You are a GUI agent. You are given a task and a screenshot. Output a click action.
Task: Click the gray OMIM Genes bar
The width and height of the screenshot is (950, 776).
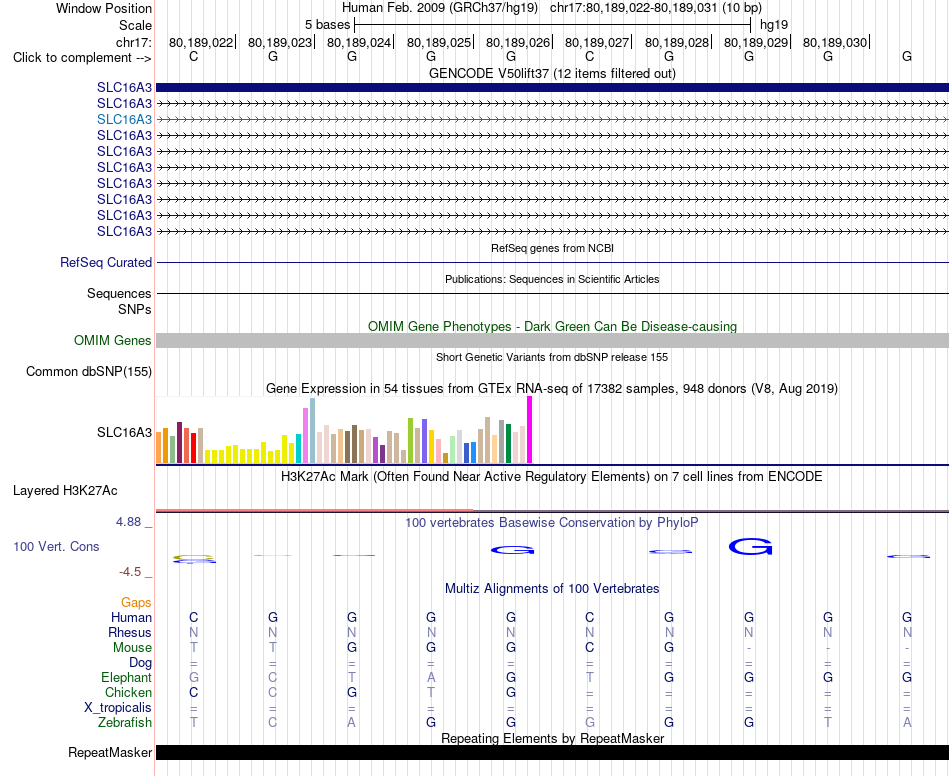552,340
